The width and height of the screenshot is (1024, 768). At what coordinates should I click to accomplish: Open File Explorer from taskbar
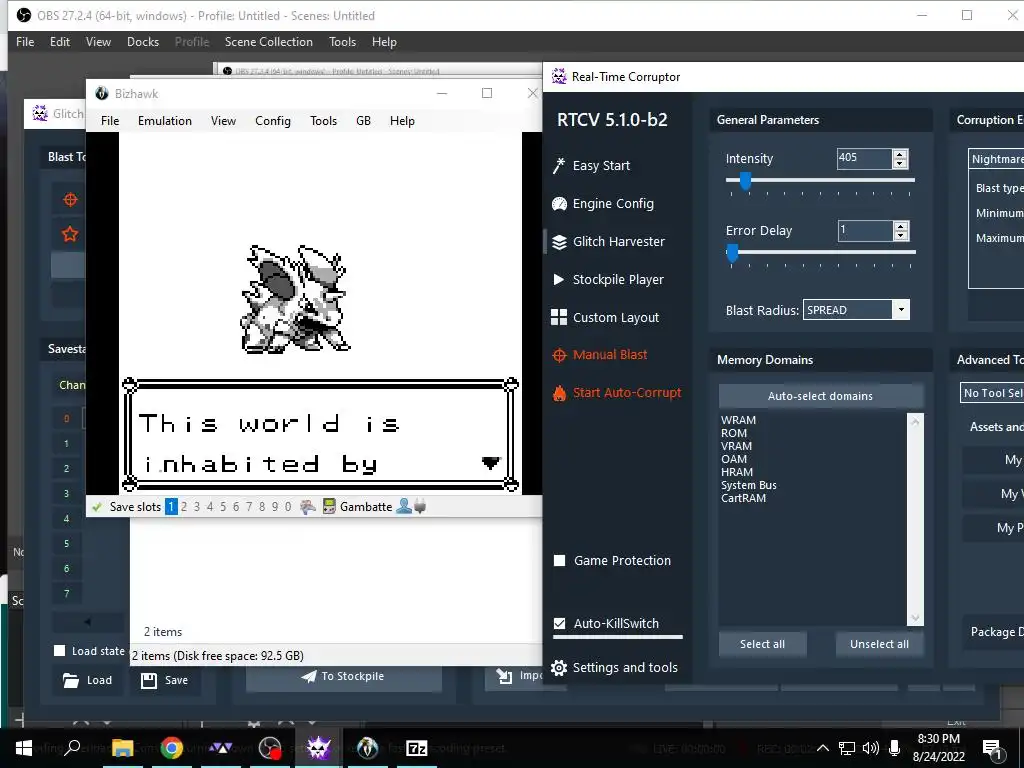(x=122, y=748)
